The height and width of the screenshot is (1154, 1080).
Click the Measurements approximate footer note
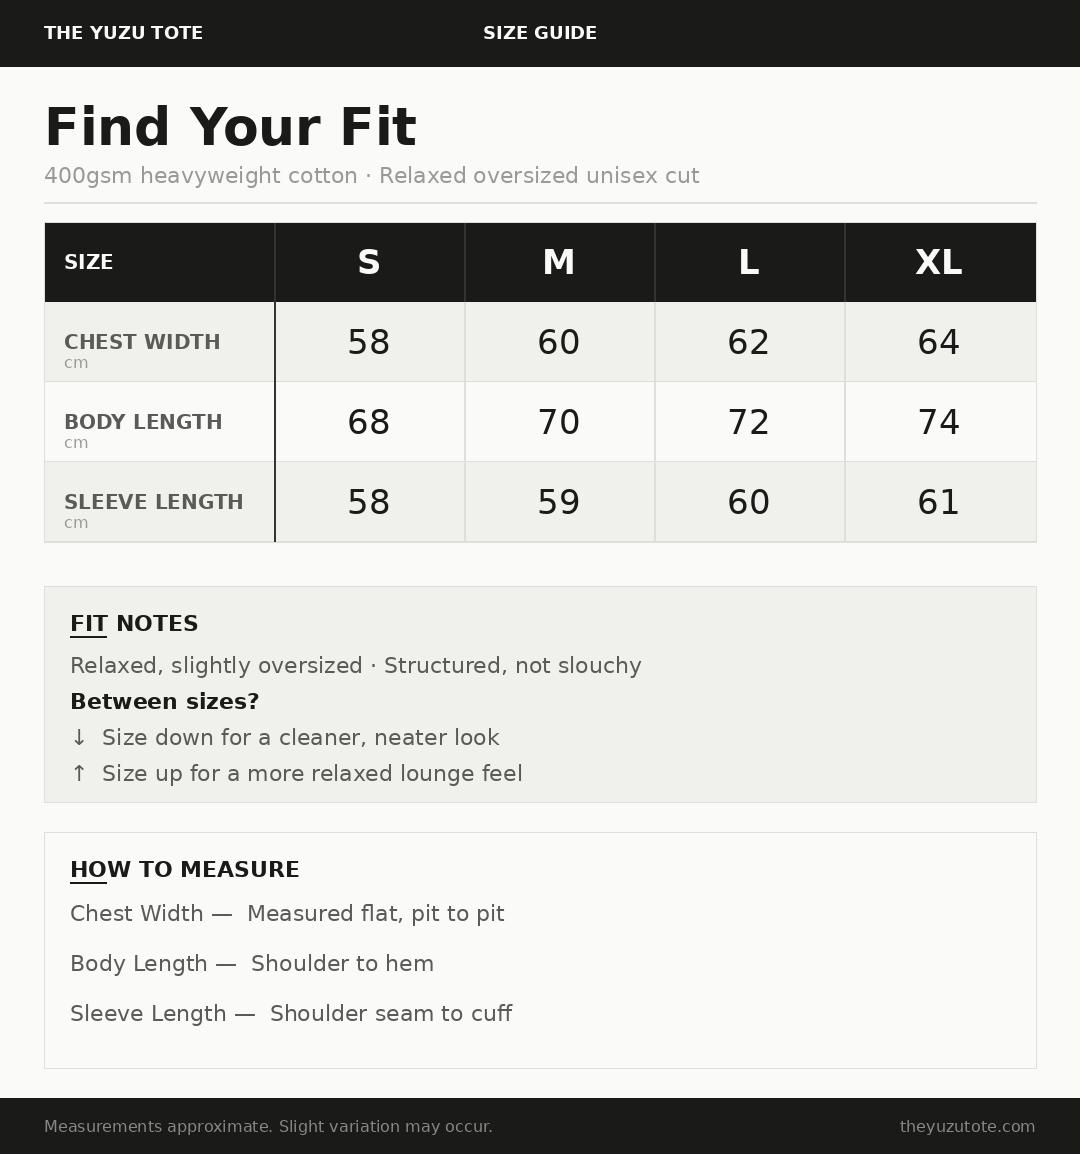coord(268,1127)
